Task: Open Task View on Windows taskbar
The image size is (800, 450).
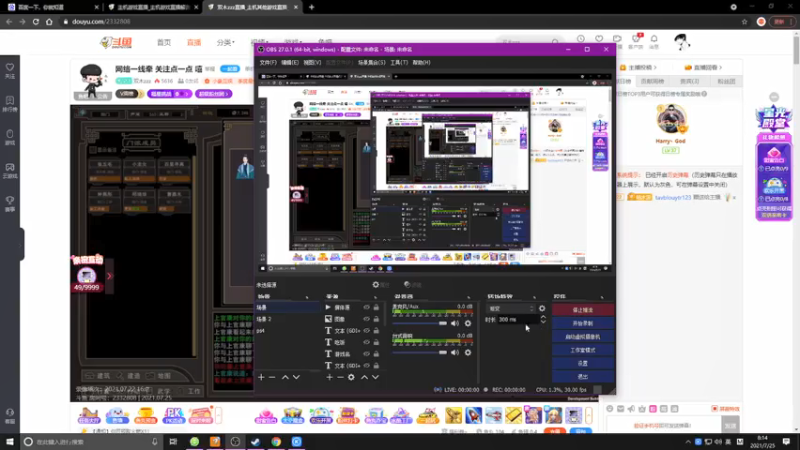Action: point(173,442)
